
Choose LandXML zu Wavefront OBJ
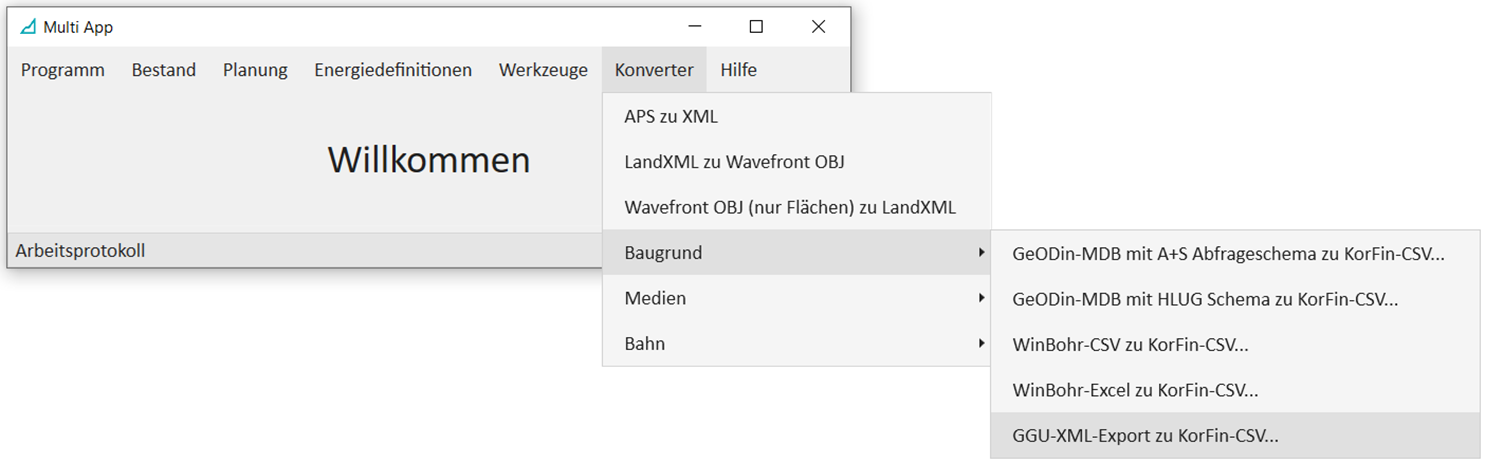796,162
